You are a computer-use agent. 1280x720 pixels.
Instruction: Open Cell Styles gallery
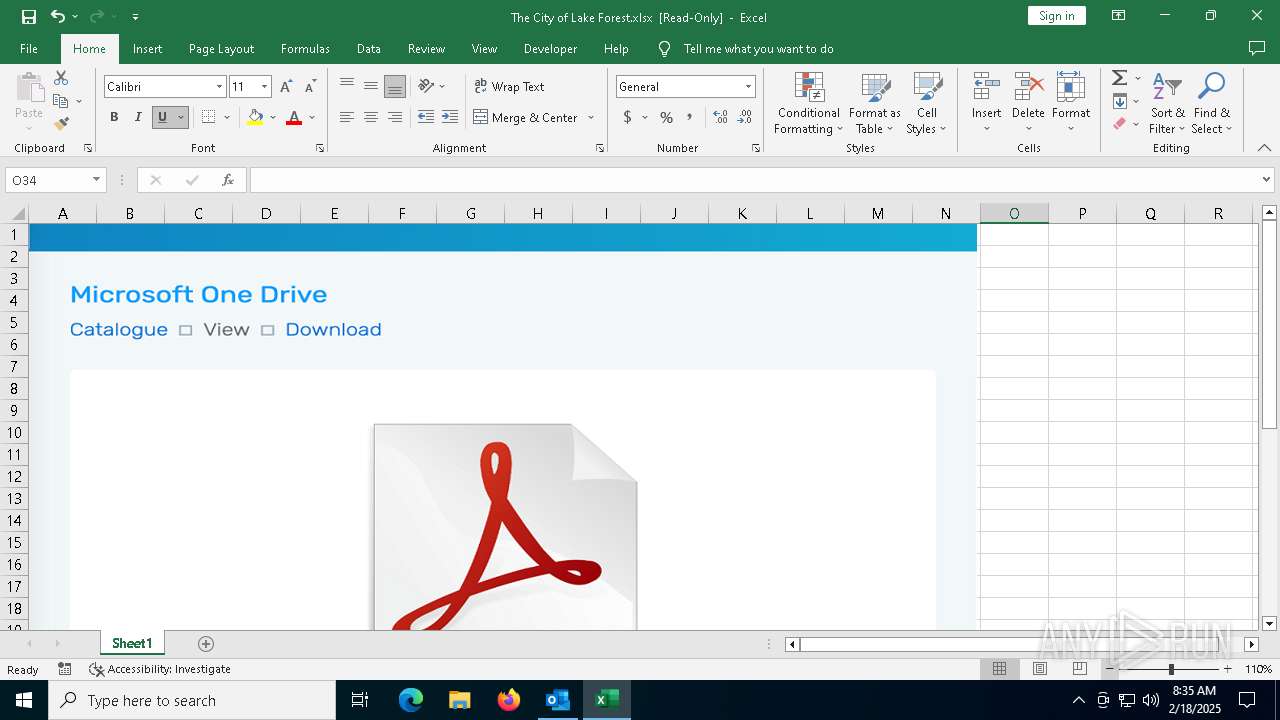[926, 103]
